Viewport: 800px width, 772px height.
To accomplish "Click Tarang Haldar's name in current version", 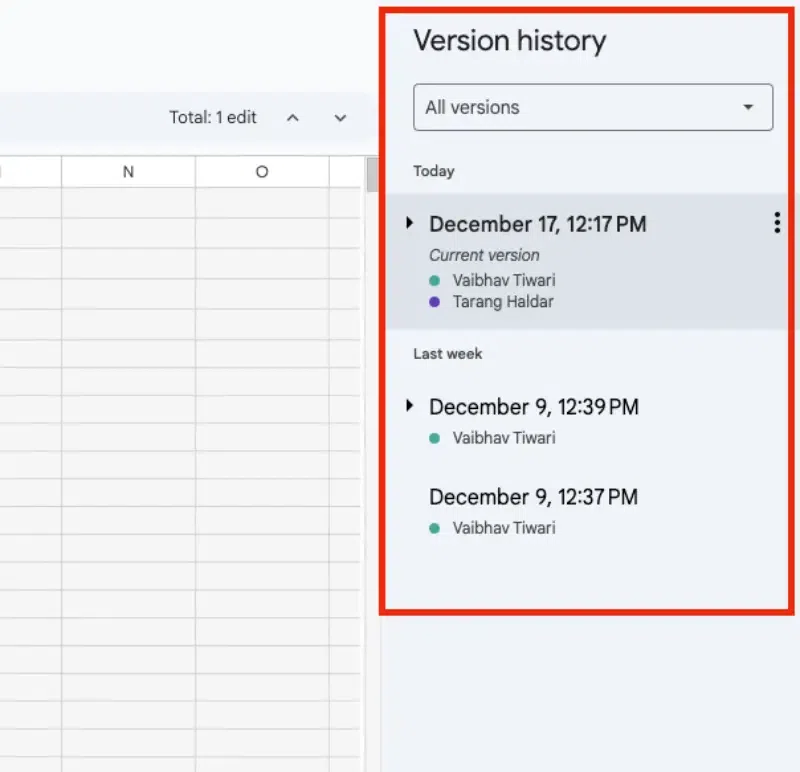I will click(502, 302).
